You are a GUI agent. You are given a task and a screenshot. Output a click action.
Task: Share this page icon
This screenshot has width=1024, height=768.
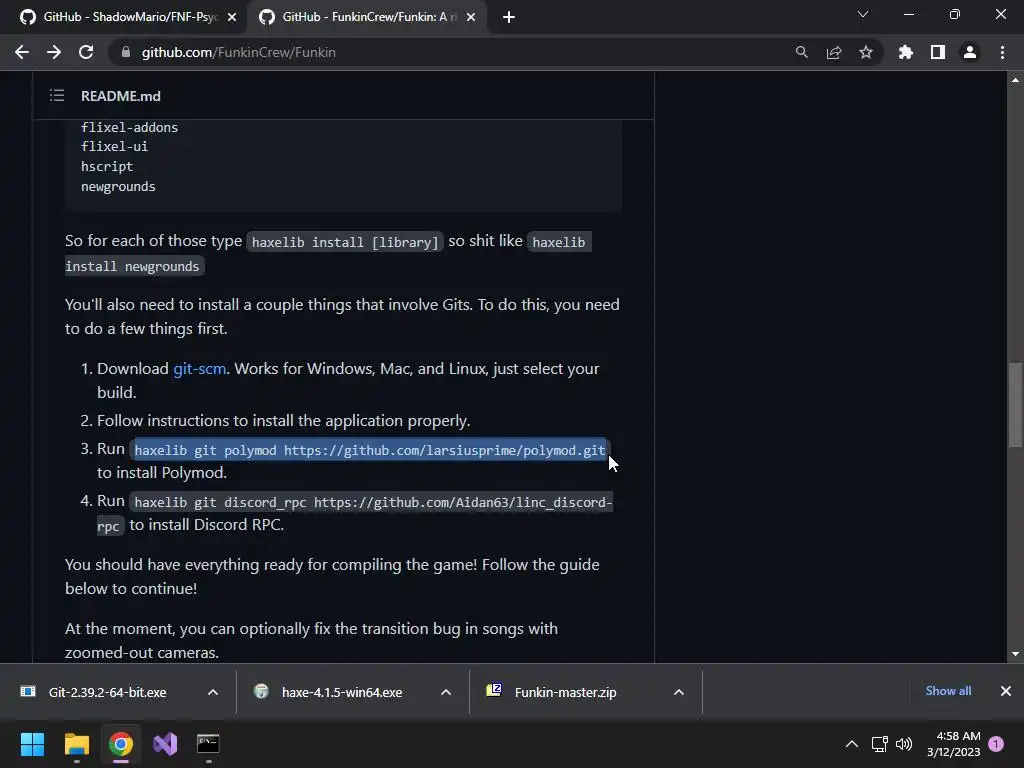click(834, 52)
